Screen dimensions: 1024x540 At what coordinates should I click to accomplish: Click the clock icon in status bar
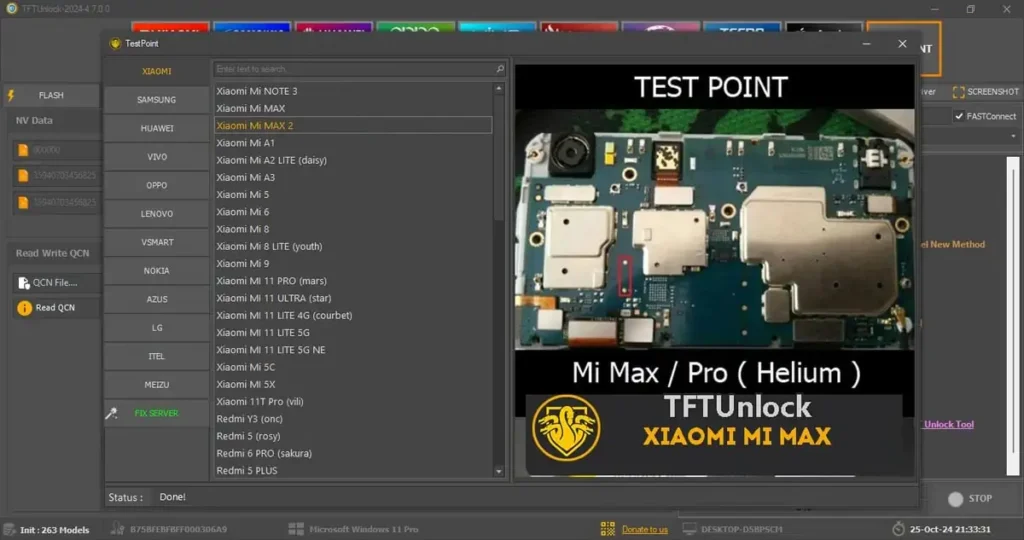pos(899,529)
